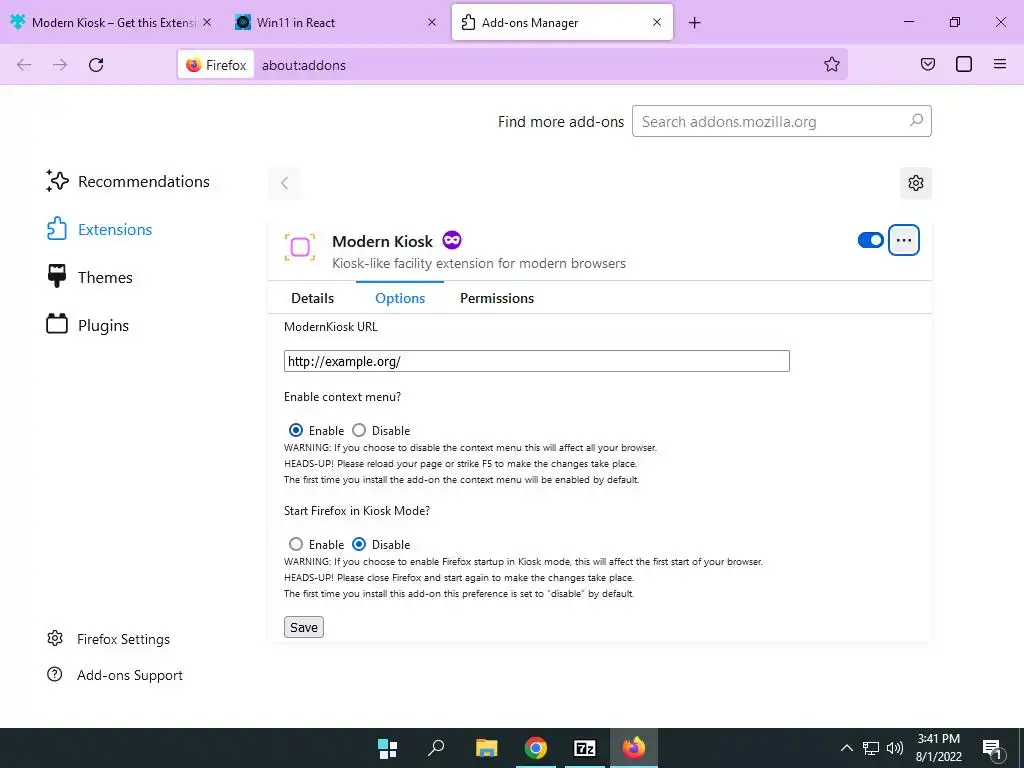The height and width of the screenshot is (768, 1024).
Task: Open the Windows Start menu
Action: point(388,748)
